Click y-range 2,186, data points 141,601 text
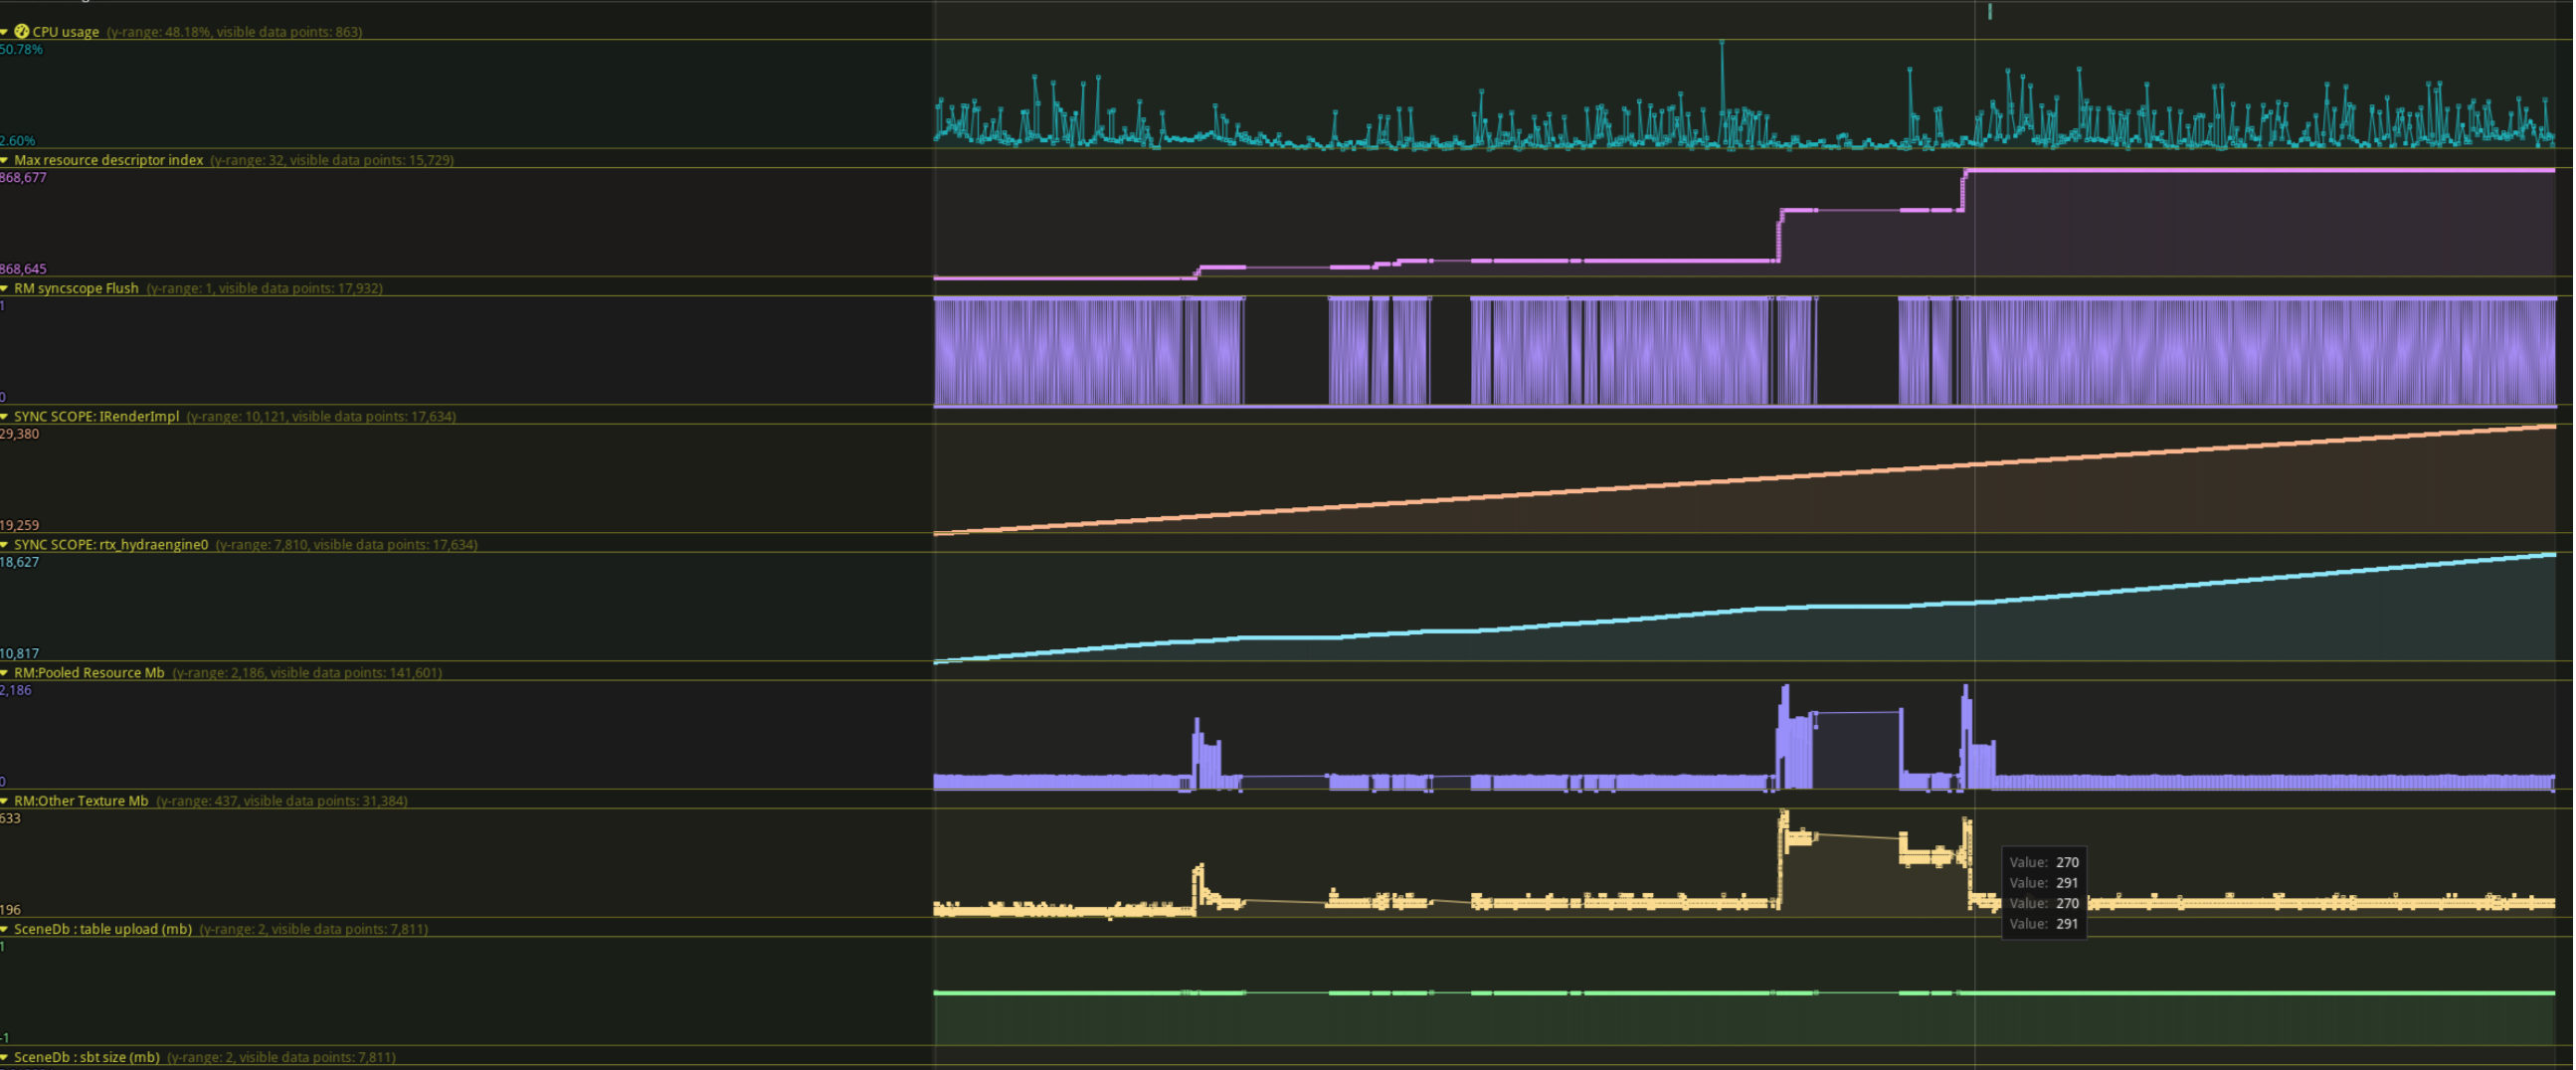The height and width of the screenshot is (1070, 2576). click(x=307, y=672)
